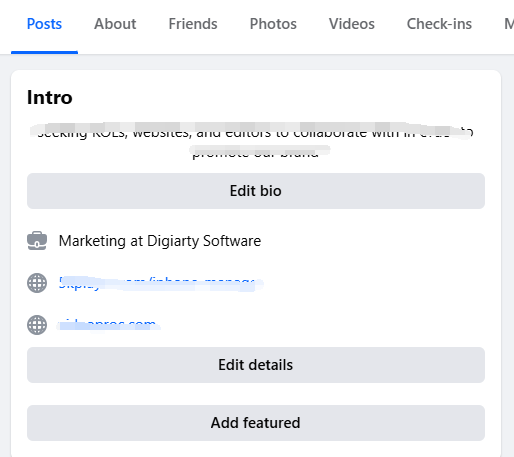514x457 pixels.
Task: Click the Edit bio button
Action: tap(256, 191)
